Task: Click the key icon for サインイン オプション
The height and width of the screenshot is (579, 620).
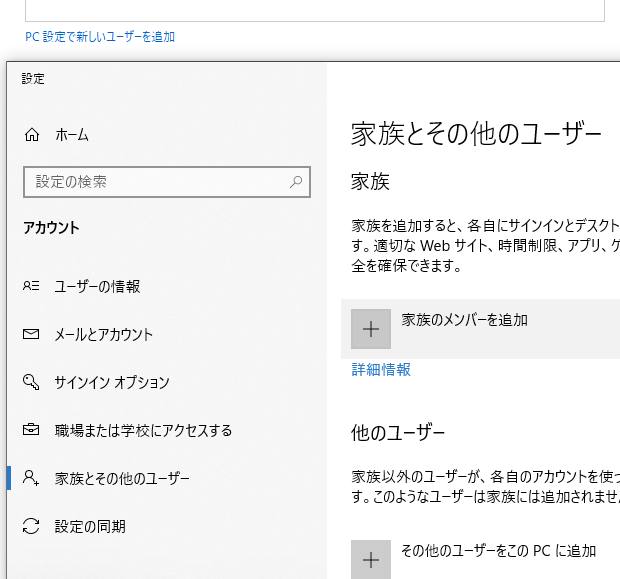Action: pos(31,382)
